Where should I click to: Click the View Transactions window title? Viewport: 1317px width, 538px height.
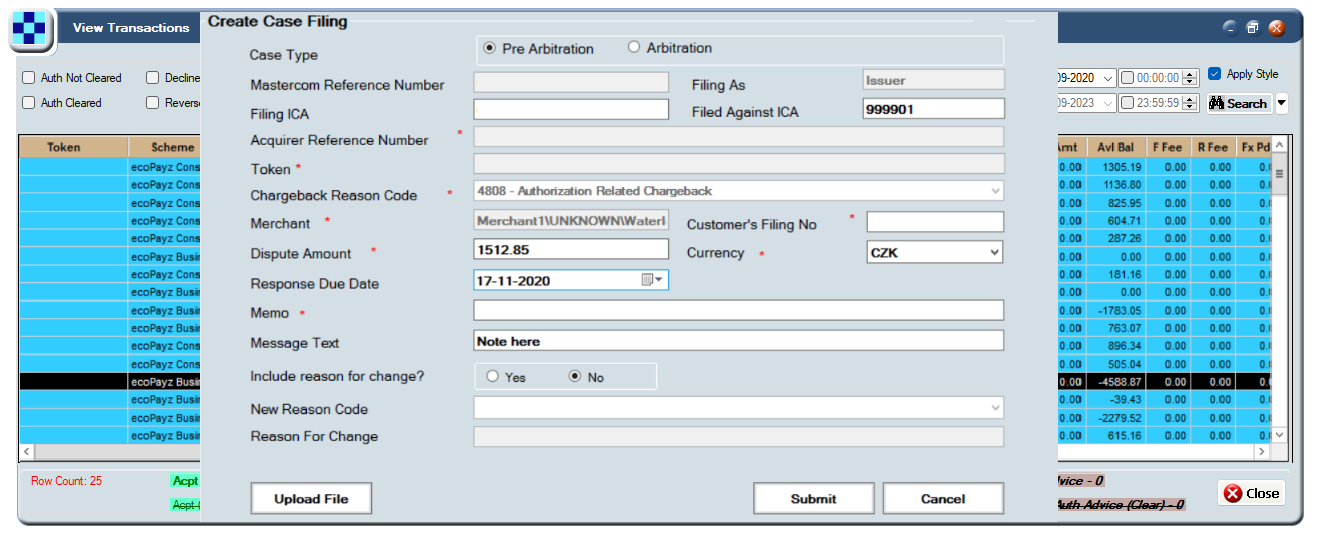point(131,28)
